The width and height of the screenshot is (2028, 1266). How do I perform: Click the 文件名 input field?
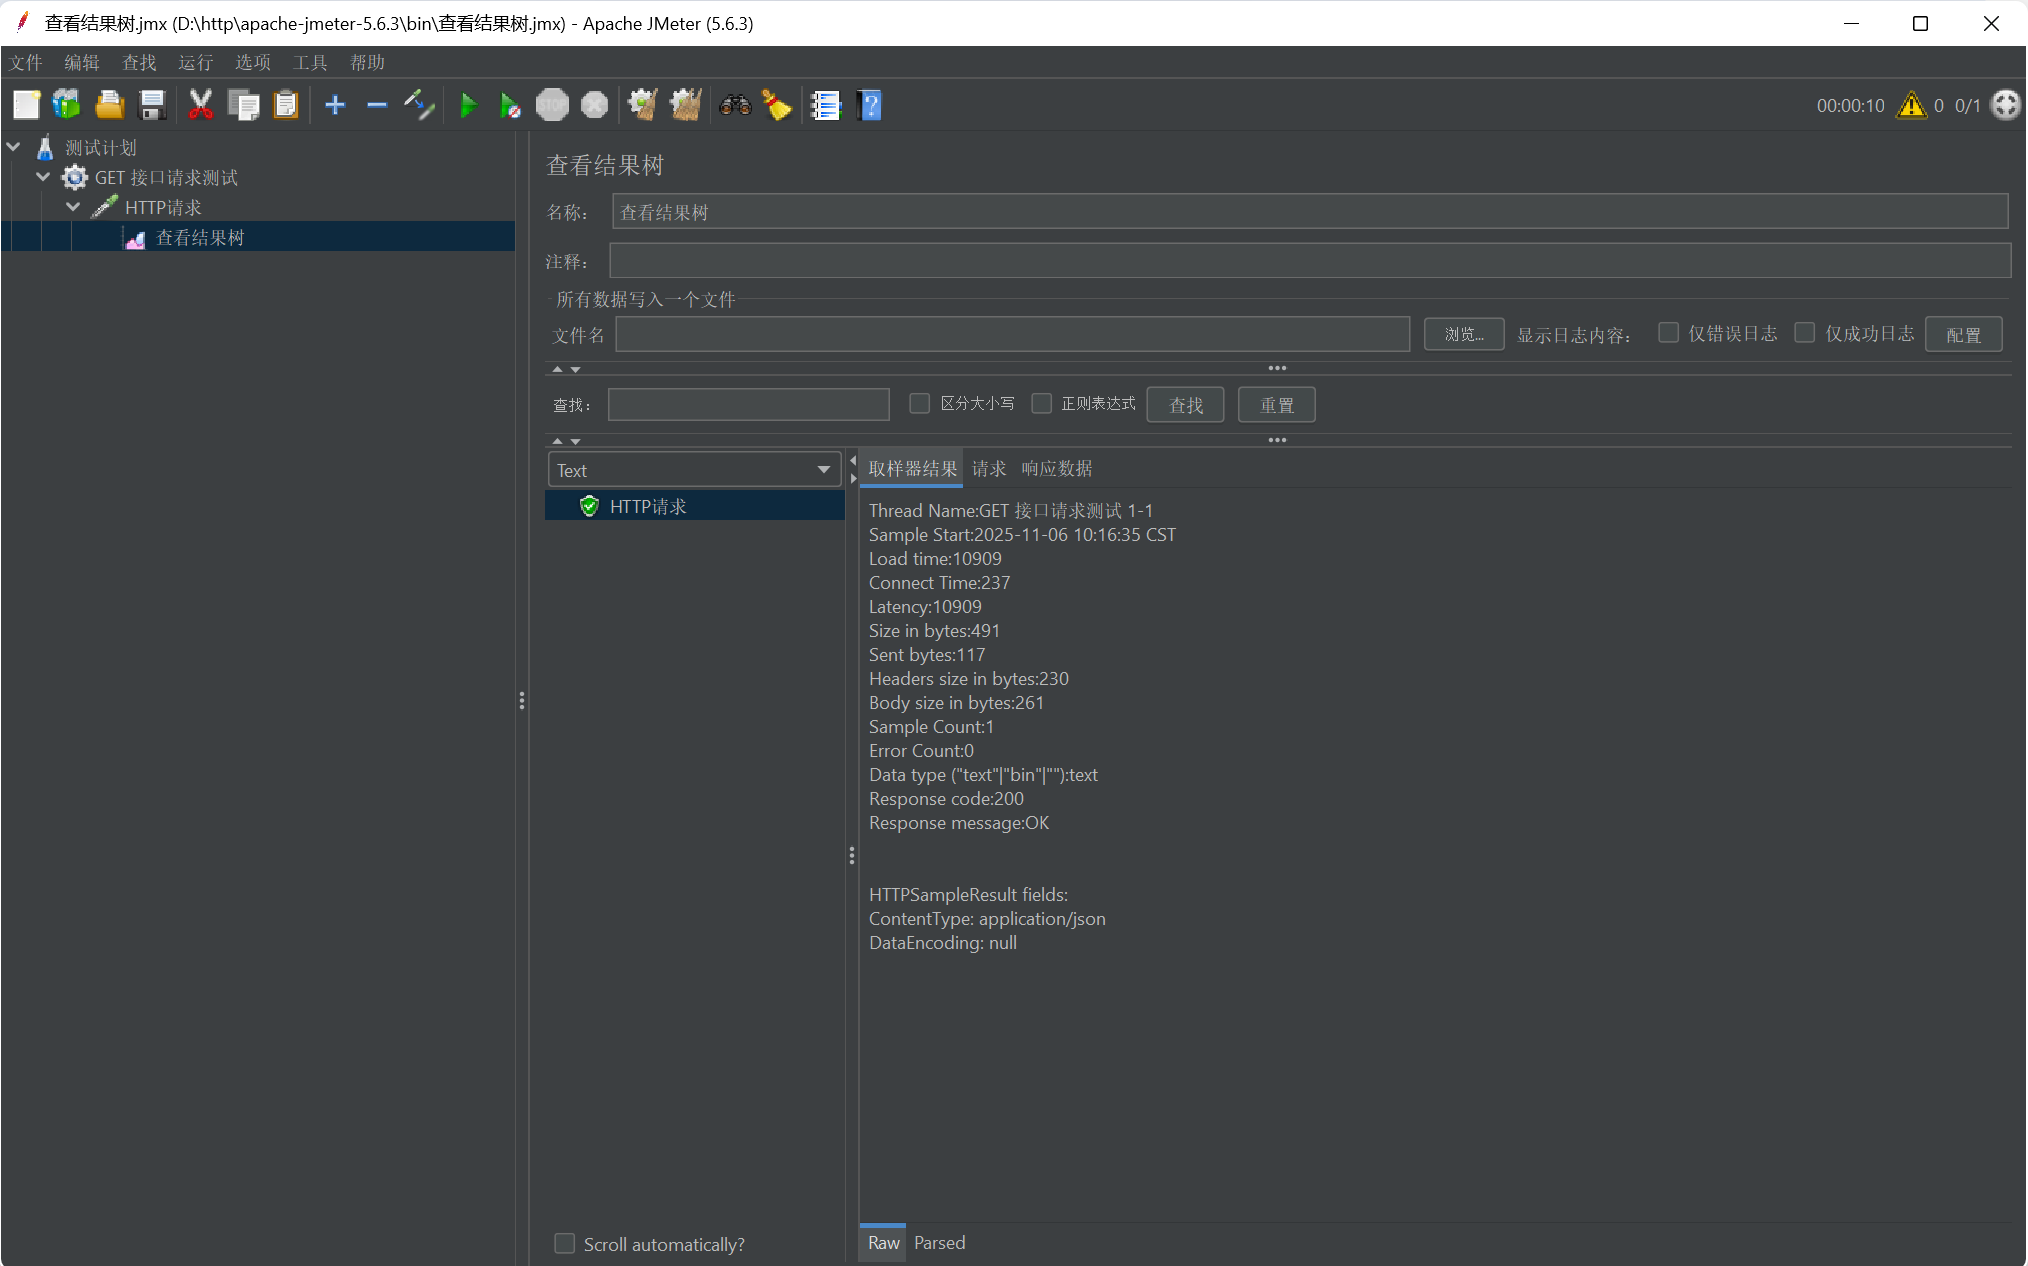pyautogui.click(x=1012, y=334)
